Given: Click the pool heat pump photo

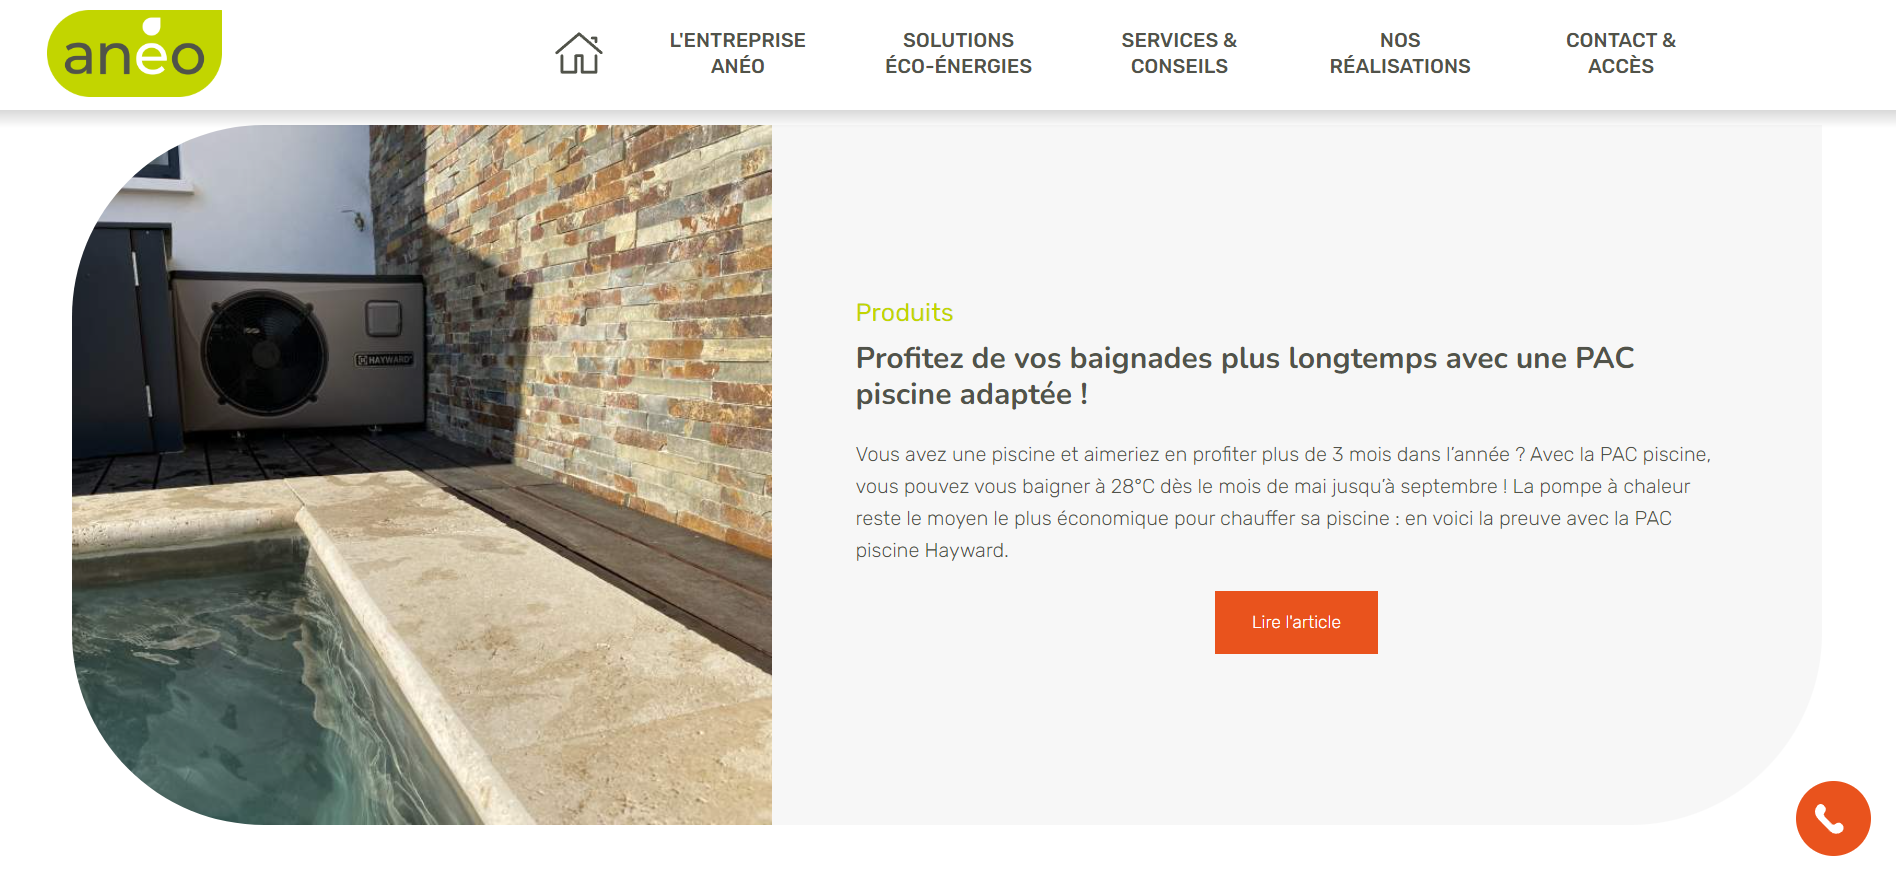Looking at the screenshot, I should [x=422, y=475].
